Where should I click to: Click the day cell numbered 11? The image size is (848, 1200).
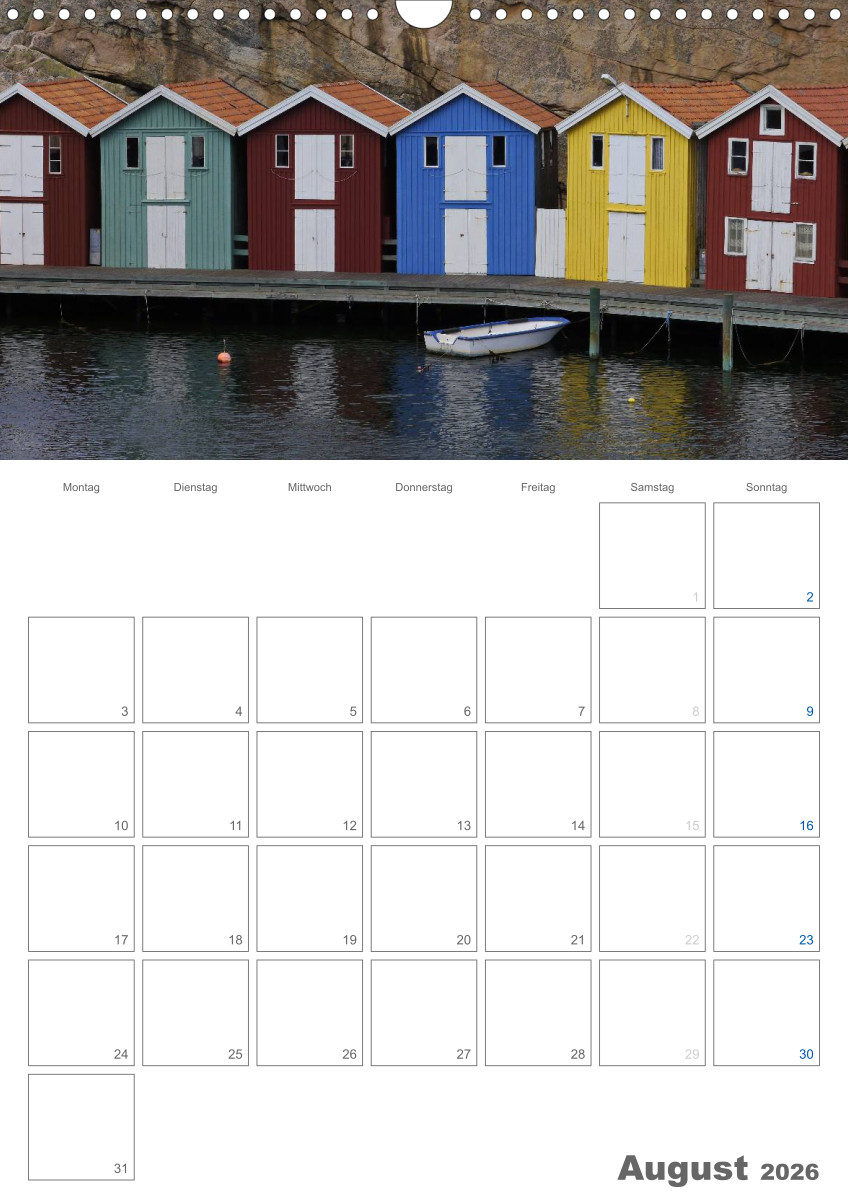195,784
